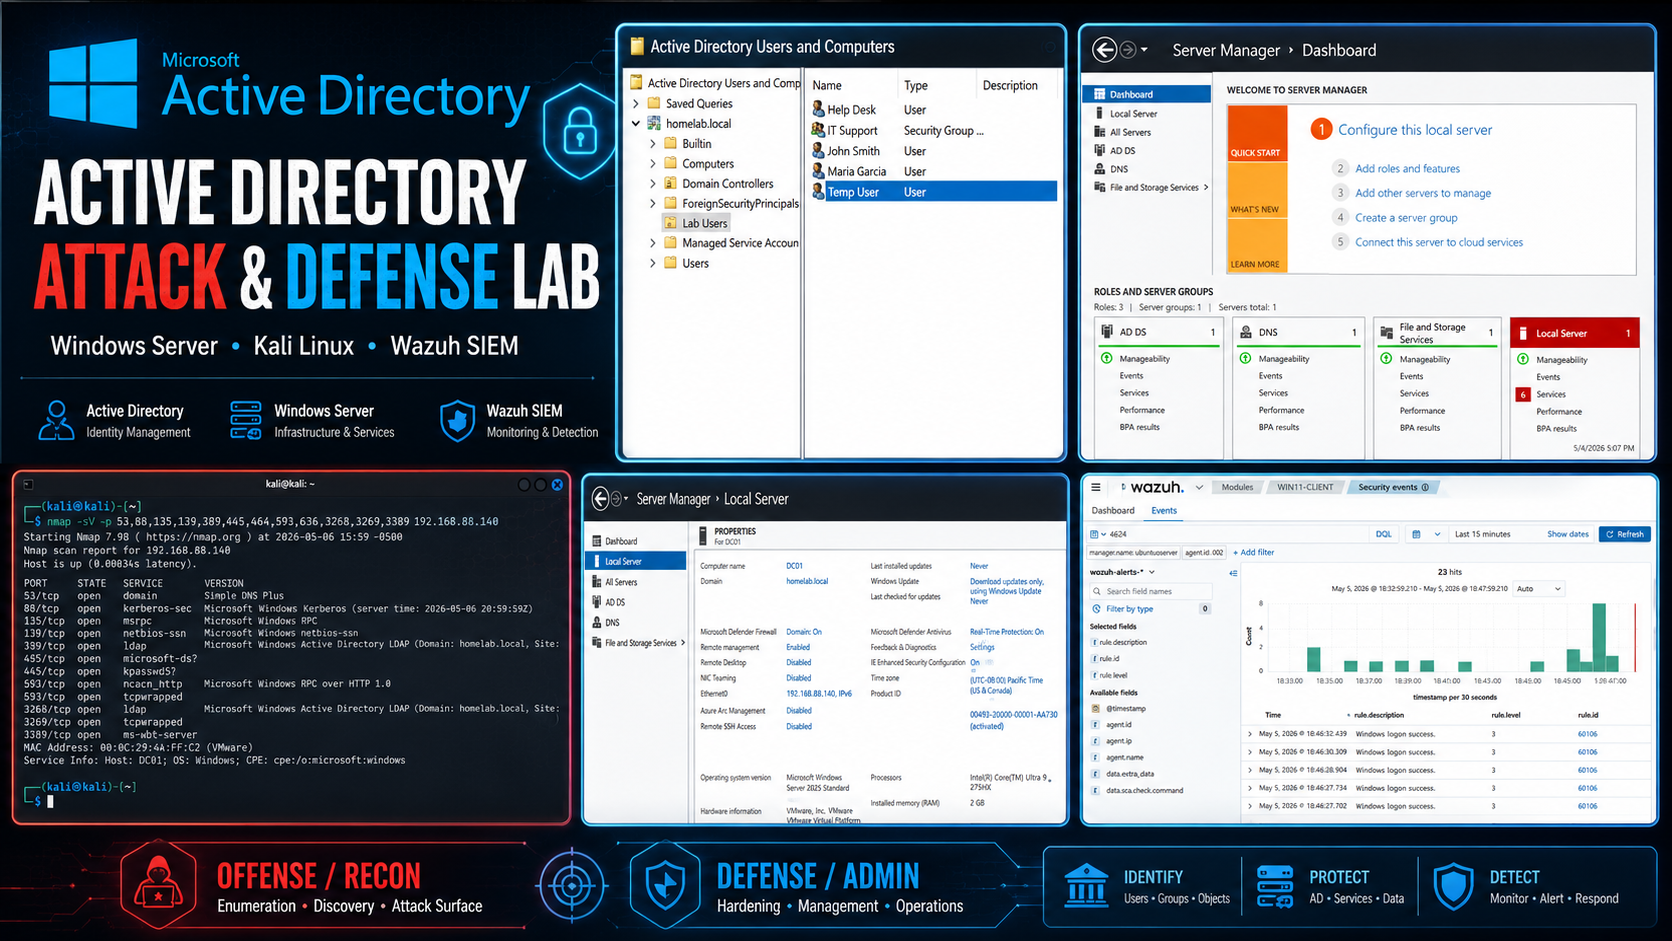Open the AD DS role tile header
This screenshot has width=1672, height=941.
tap(1159, 332)
